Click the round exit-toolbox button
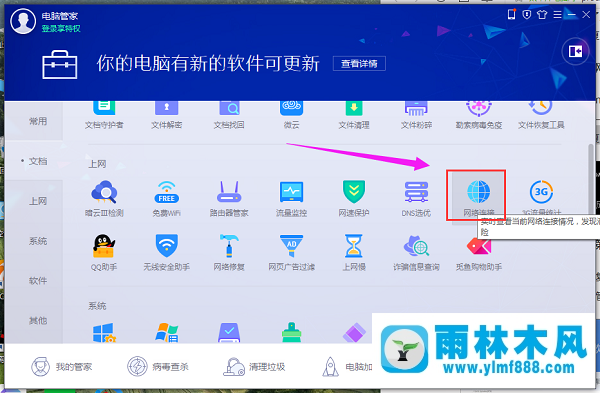This screenshot has height=393, width=600. click(x=575, y=51)
